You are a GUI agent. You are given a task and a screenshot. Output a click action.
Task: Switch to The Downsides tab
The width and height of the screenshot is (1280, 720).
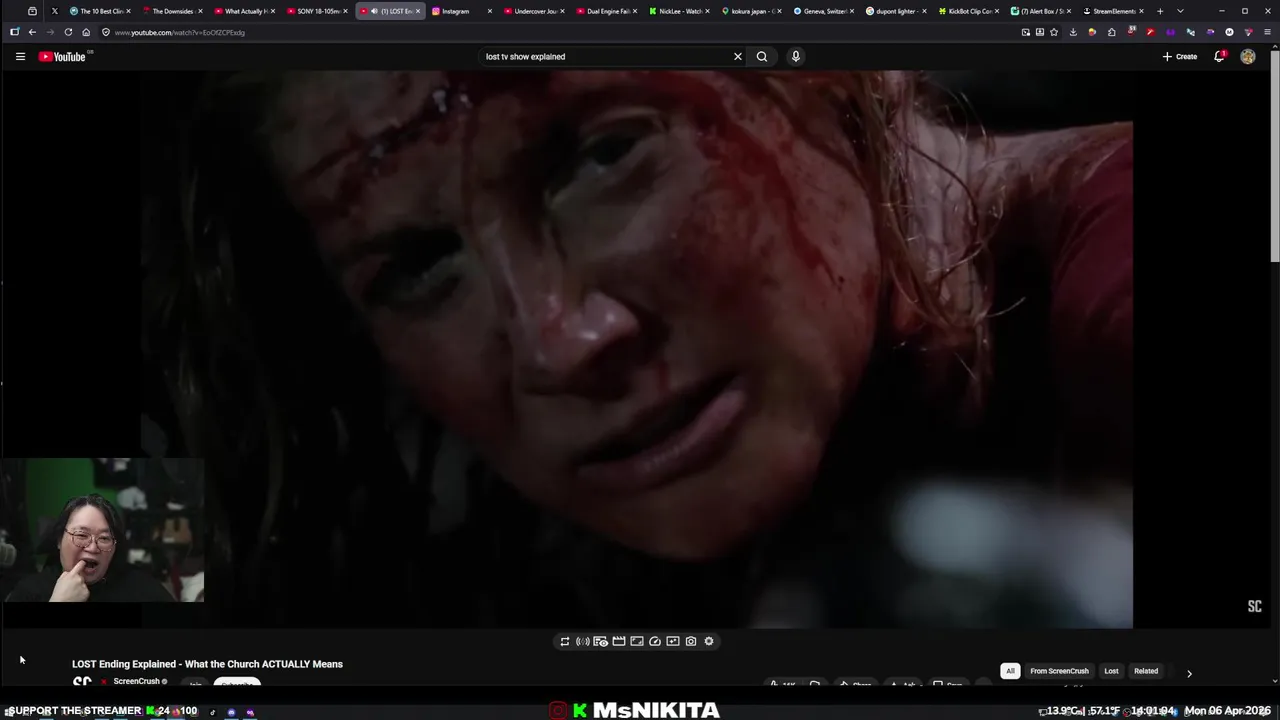(172, 11)
